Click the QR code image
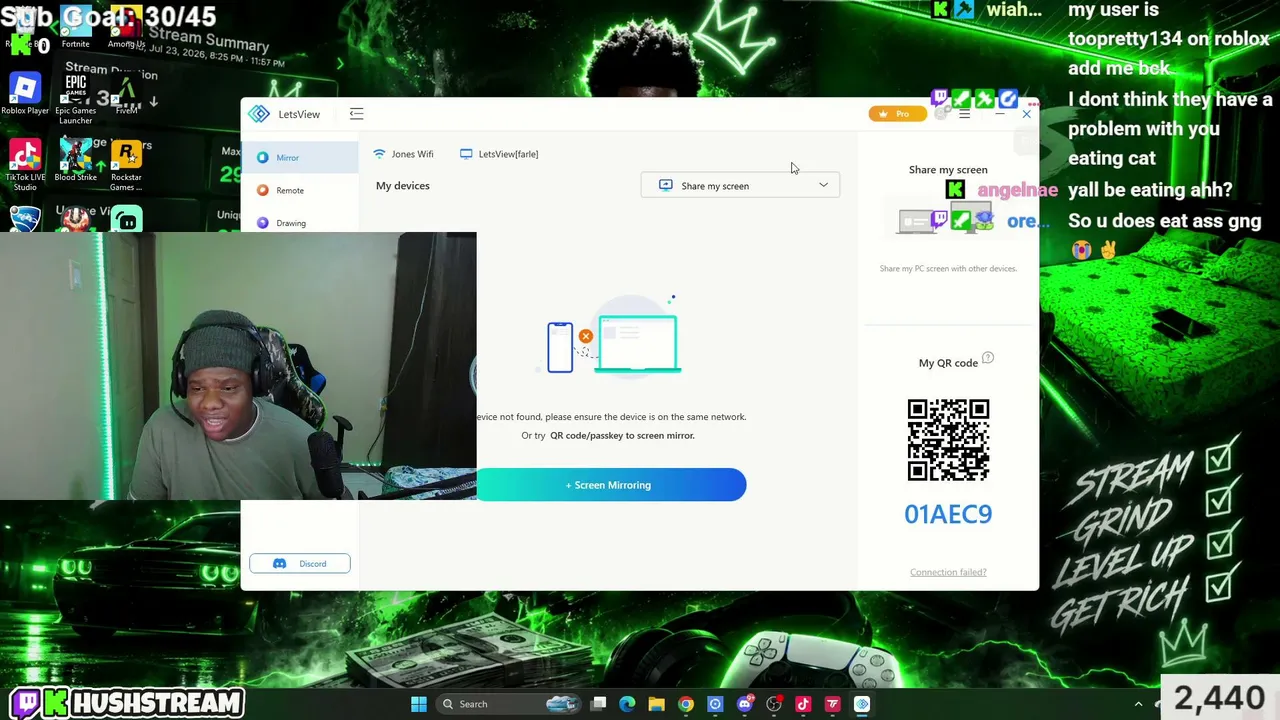This screenshot has height=720, width=1280. [x=948, y=440]
